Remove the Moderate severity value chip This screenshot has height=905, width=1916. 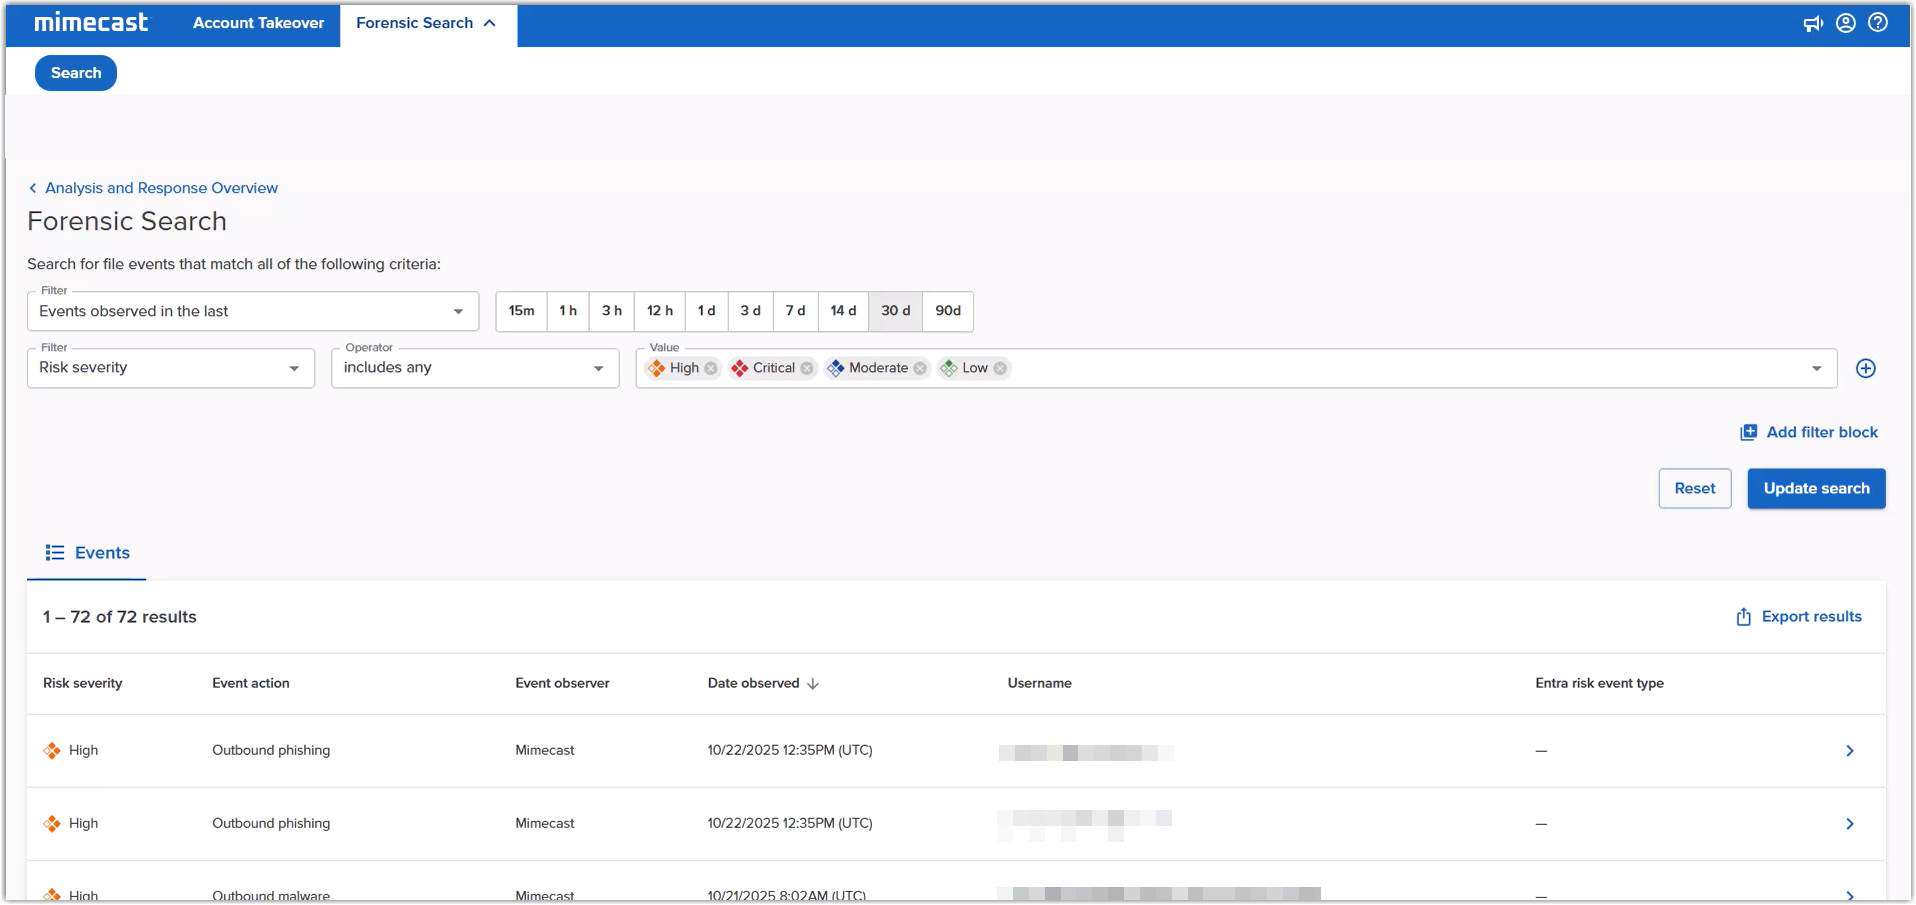920,368
